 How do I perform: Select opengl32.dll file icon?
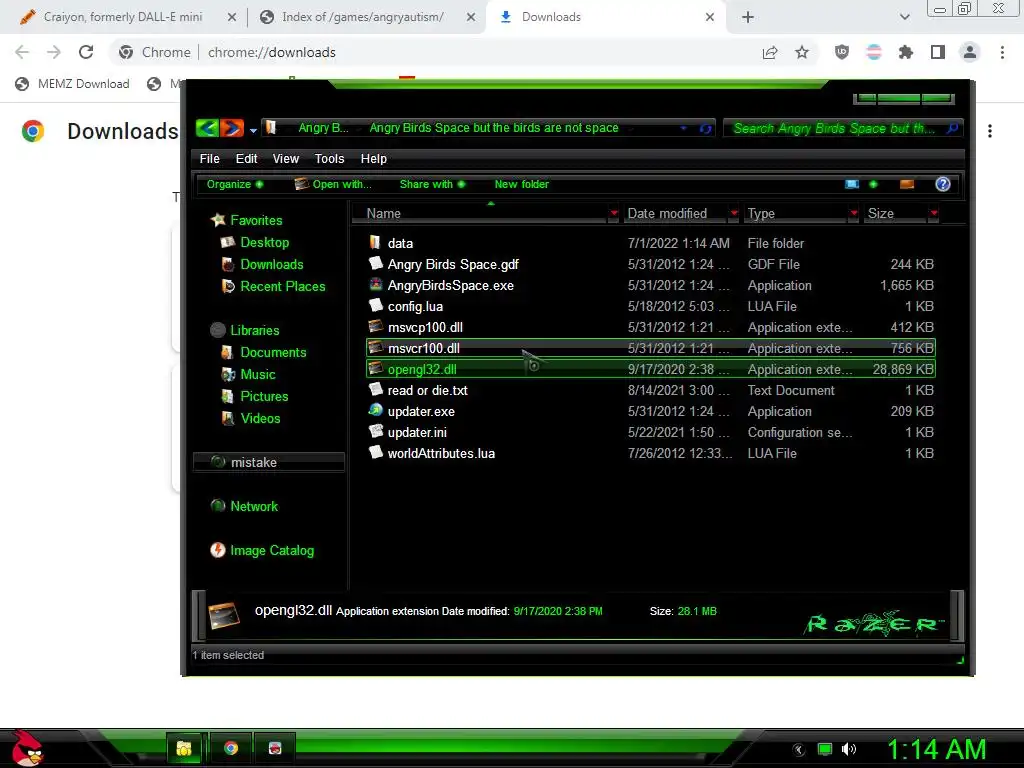(376, 368)
